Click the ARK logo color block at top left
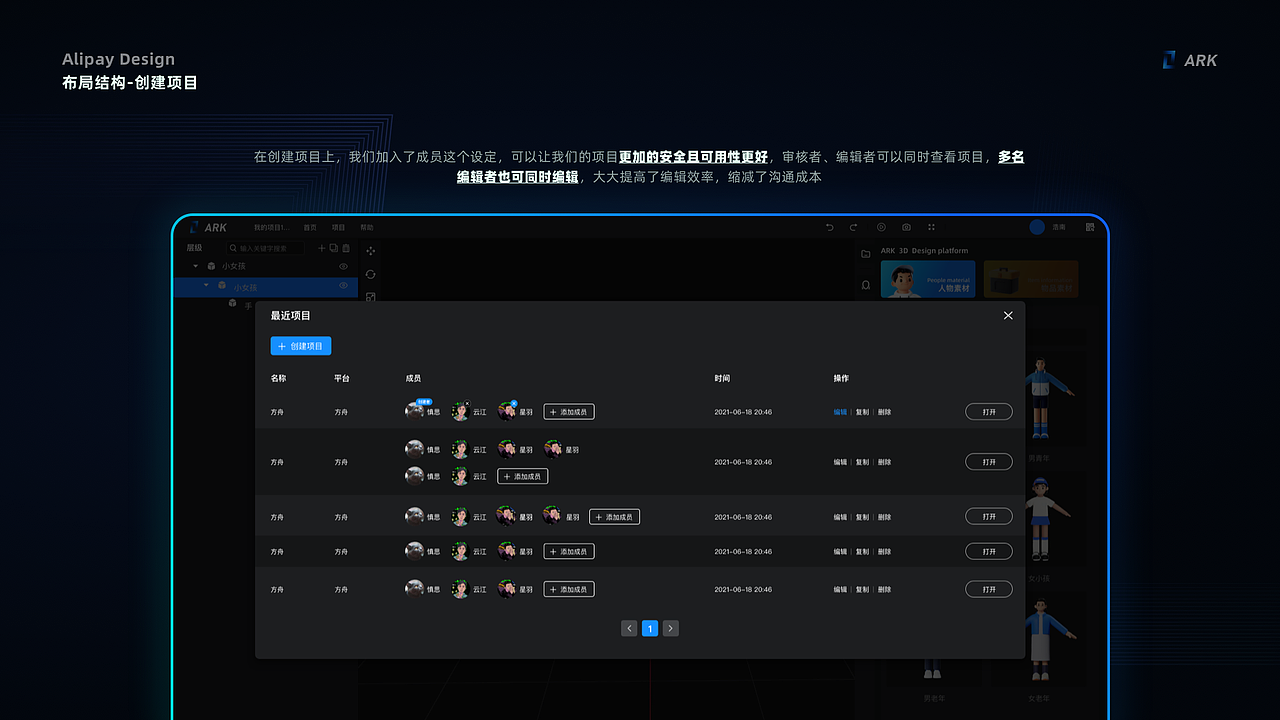 pyautogui.click(x=195, y=227)
